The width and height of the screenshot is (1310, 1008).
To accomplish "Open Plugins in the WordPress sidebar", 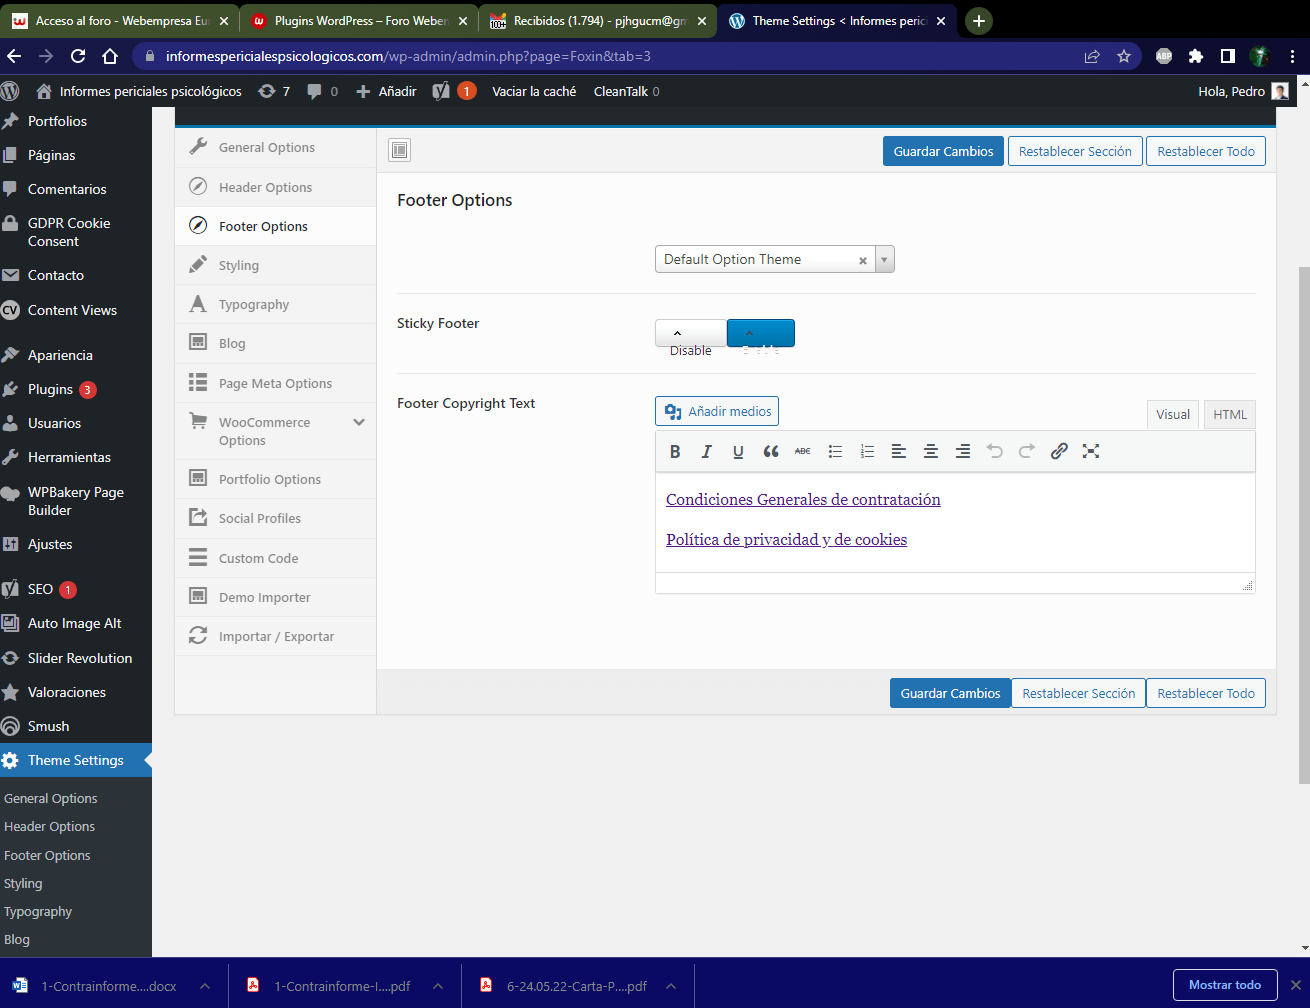I will (x=50, y=389).
